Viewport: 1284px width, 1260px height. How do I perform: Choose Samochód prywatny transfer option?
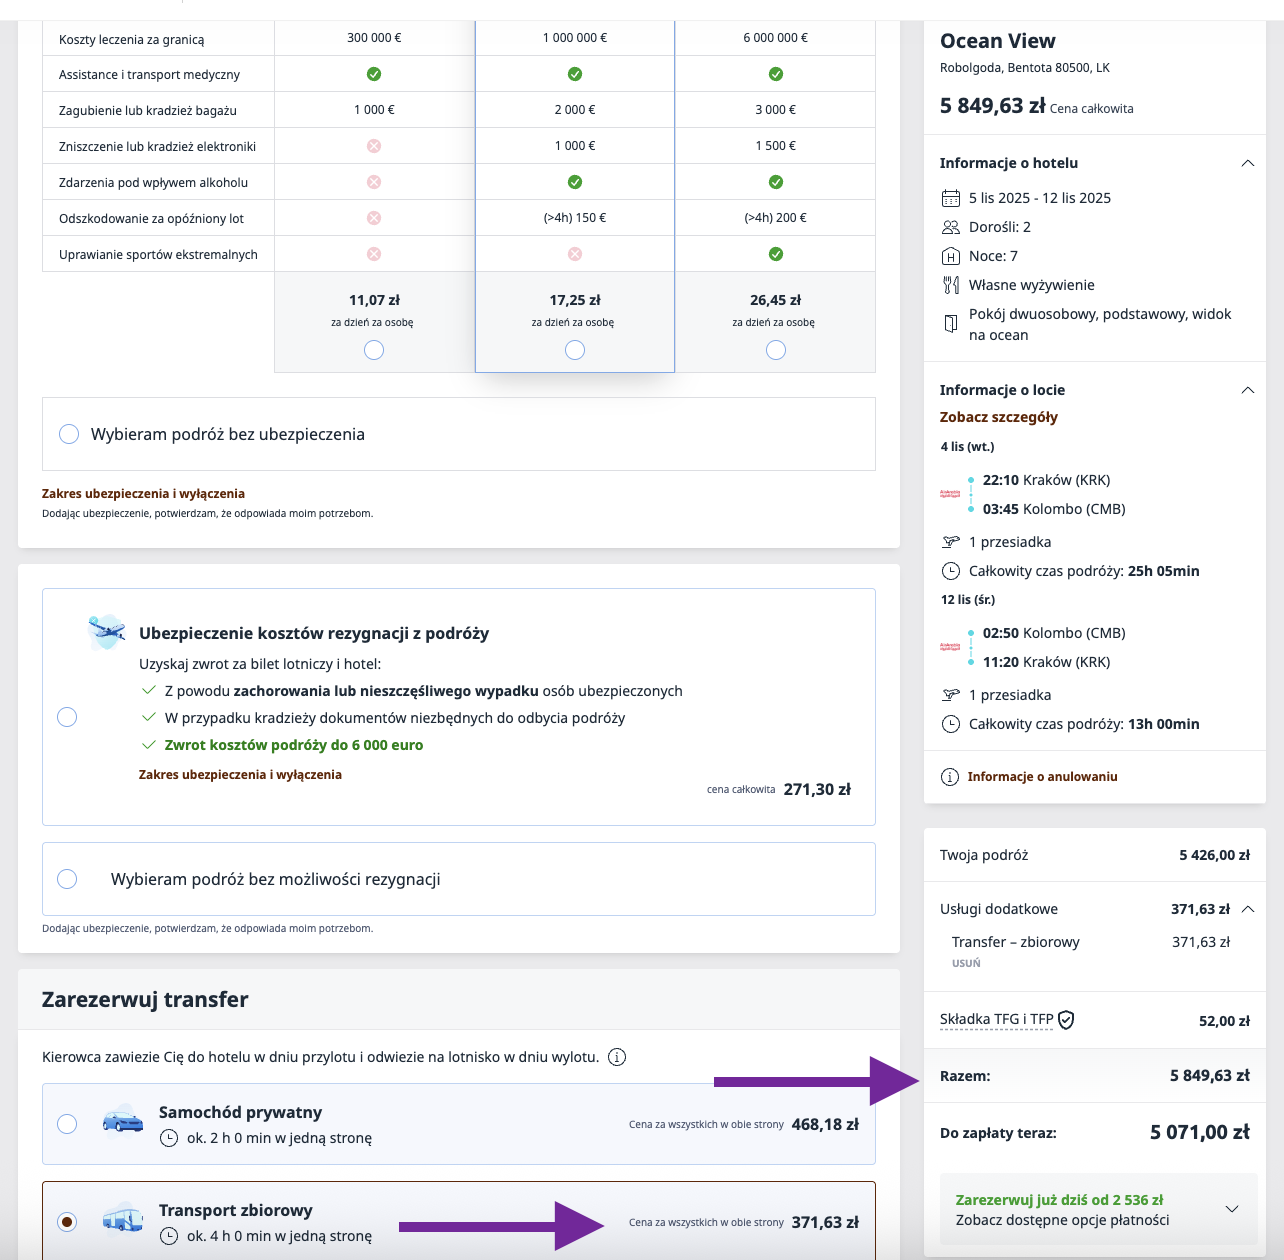67,1124
